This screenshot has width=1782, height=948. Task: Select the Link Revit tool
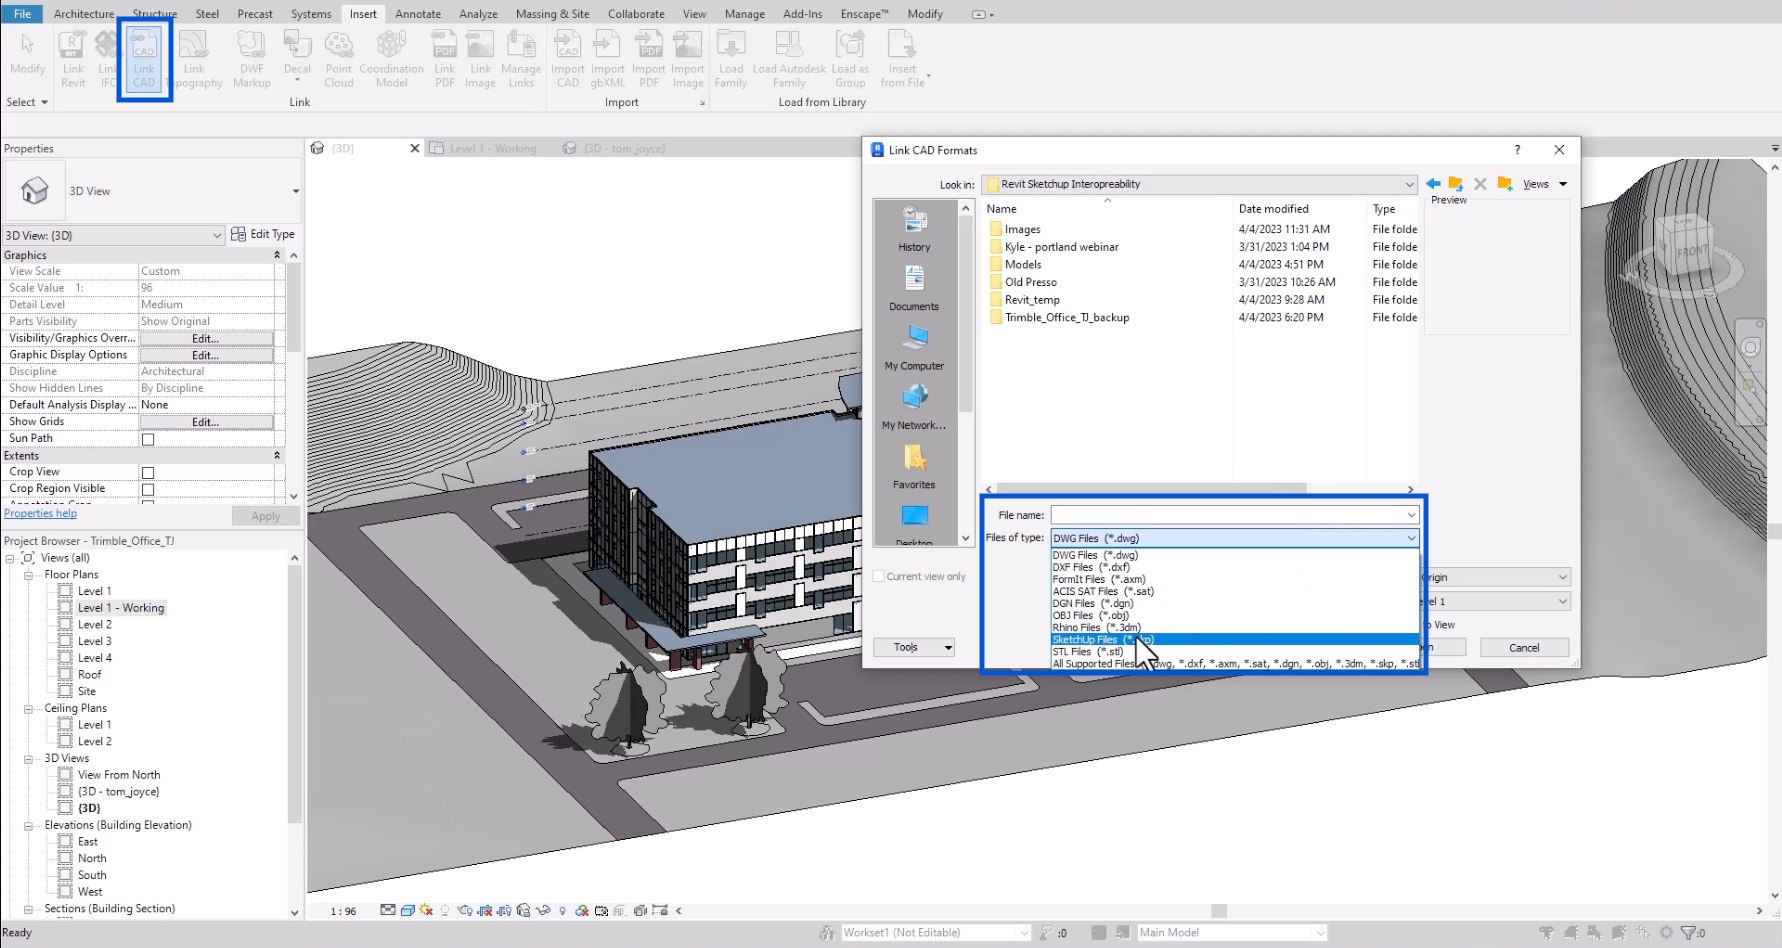pyautogui.click(x=72, y=58)
